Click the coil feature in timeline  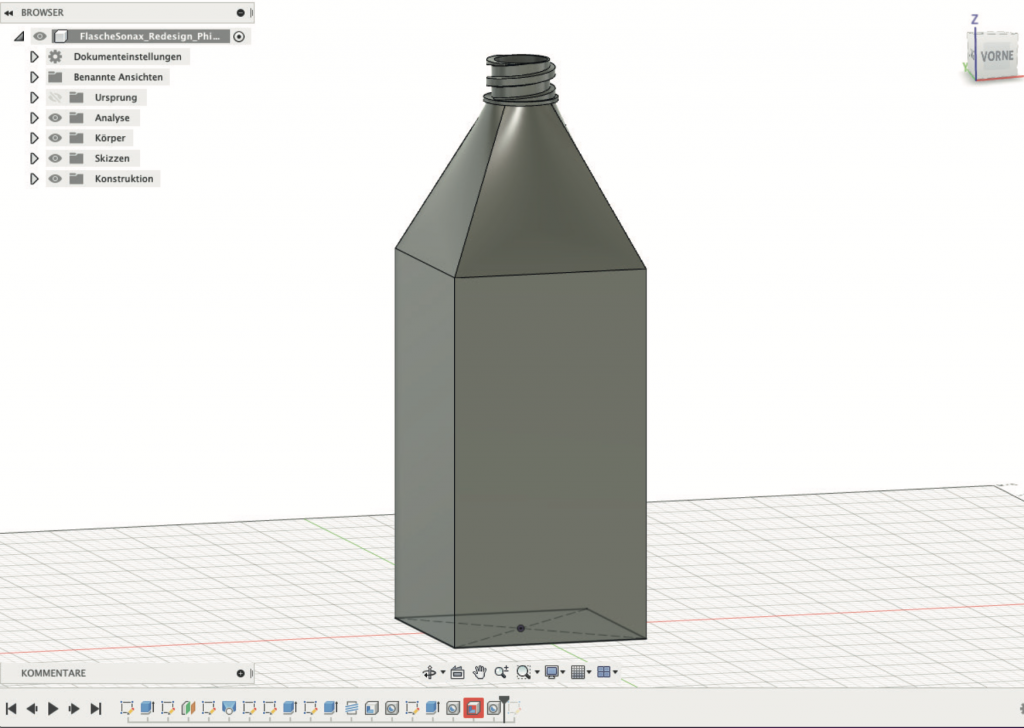point(351,708)
